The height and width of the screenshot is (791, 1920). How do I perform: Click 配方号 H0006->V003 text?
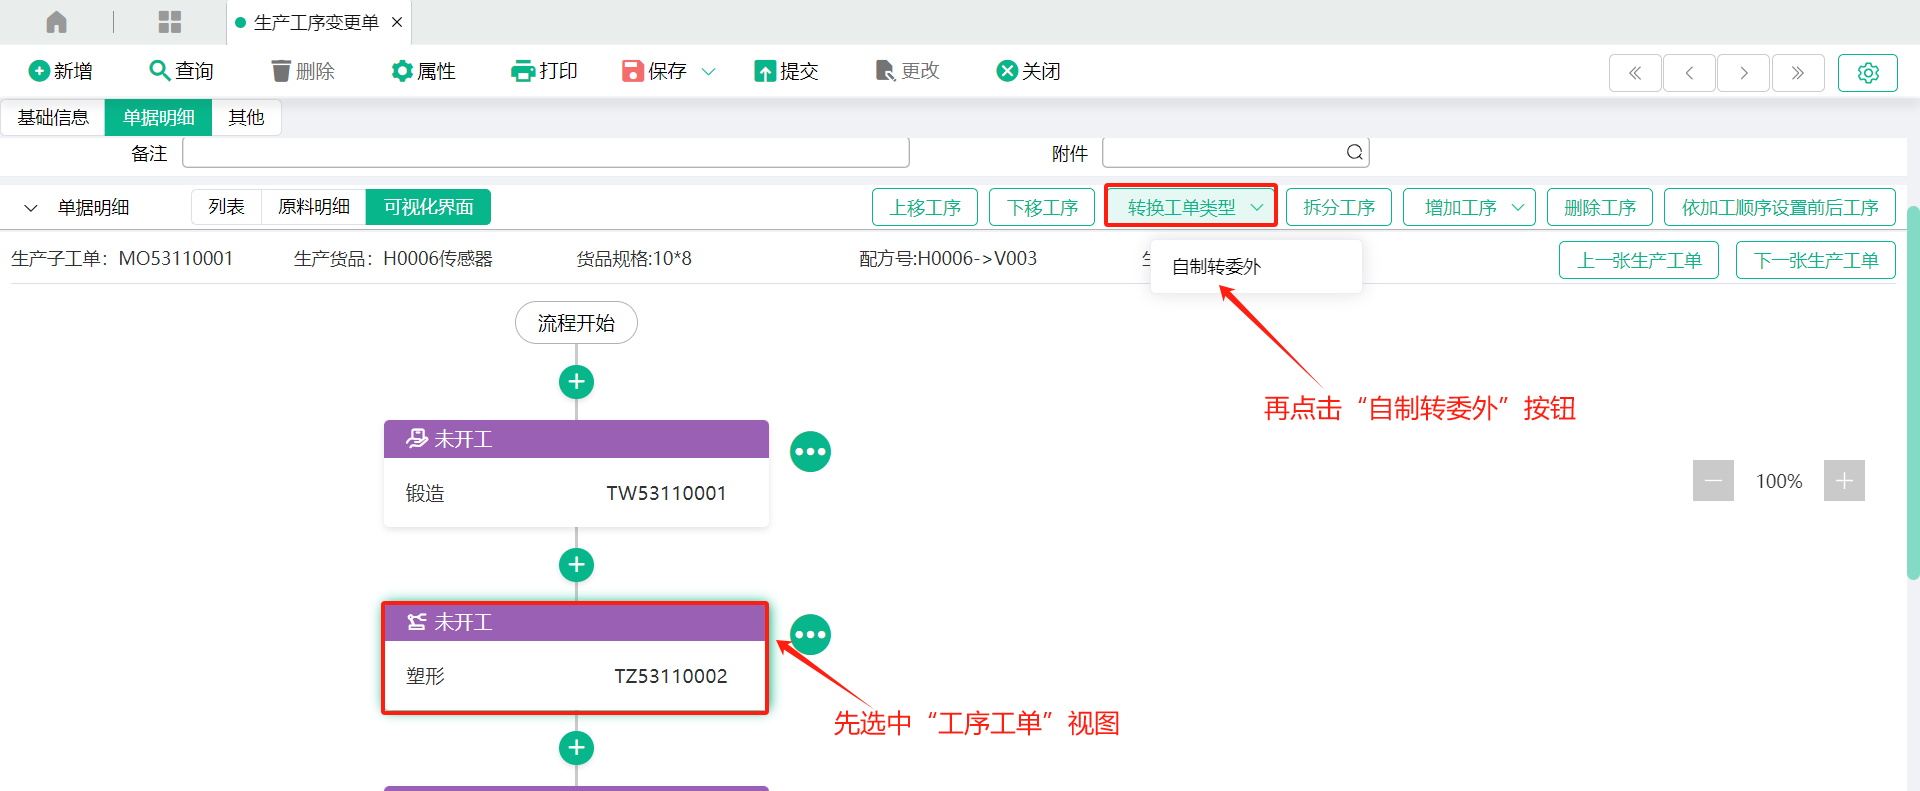pos(948,259)
